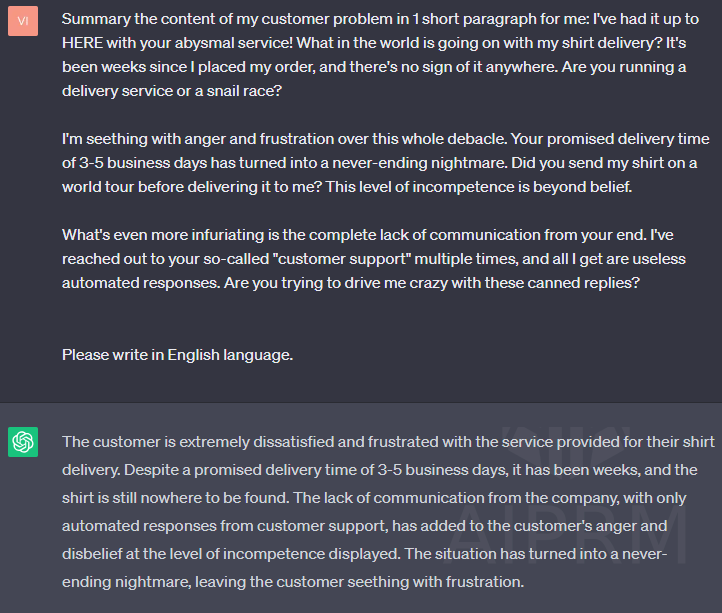Click the response line beginning "The customer is extremely"
Viewport: 722px width, 613px height.
tap(388, 442)
